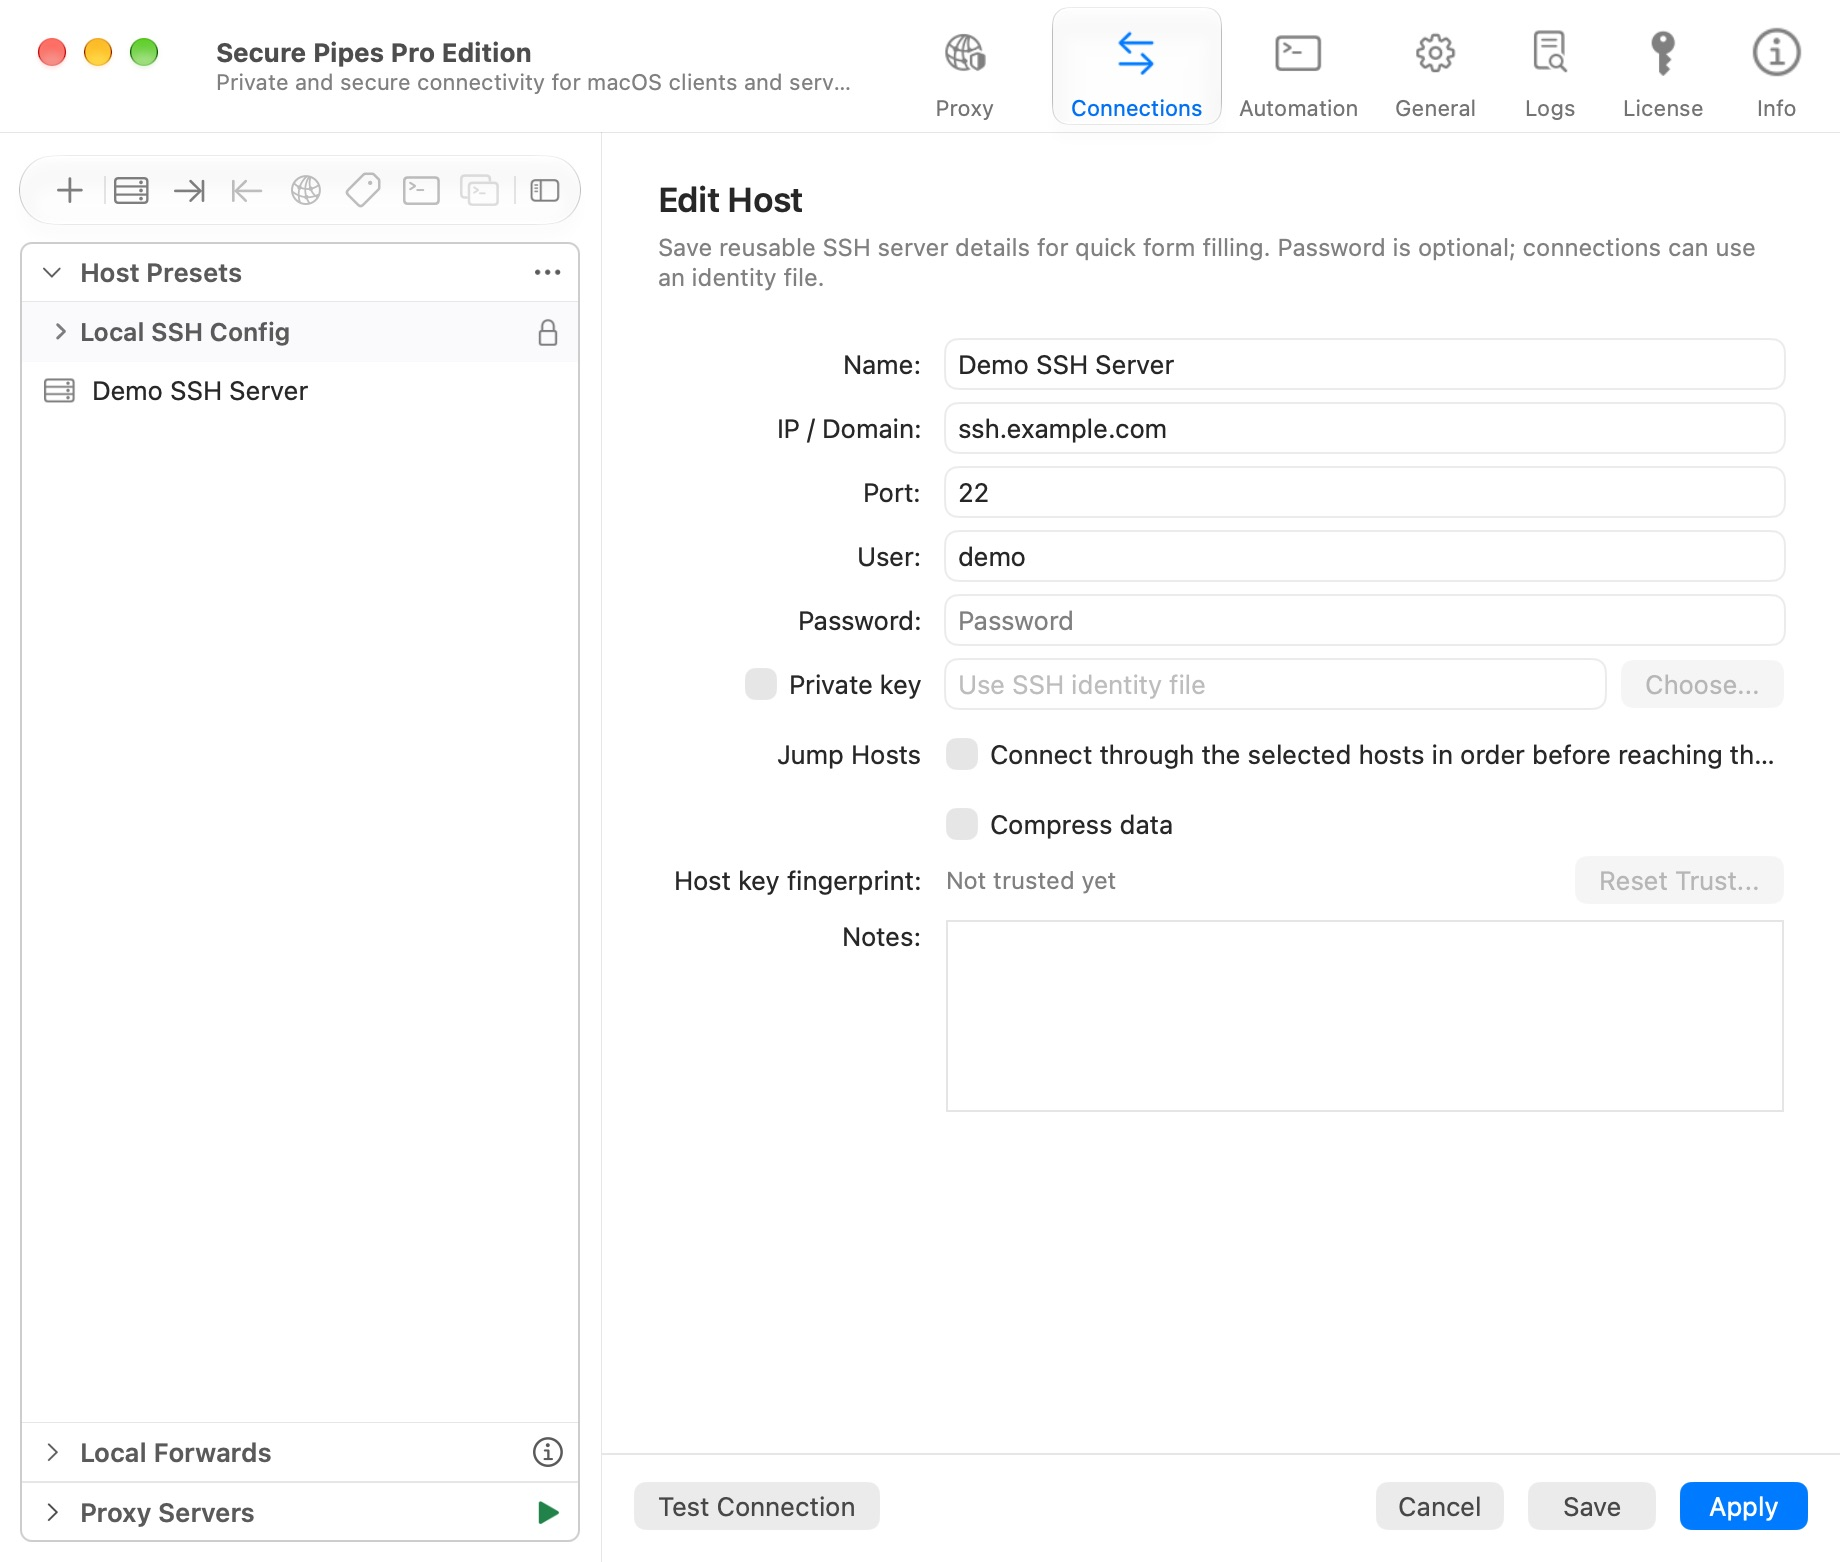Click the server icon beside Demo SSH Server
Viewport: 1840px width, 1562px height.
(59, 390)
